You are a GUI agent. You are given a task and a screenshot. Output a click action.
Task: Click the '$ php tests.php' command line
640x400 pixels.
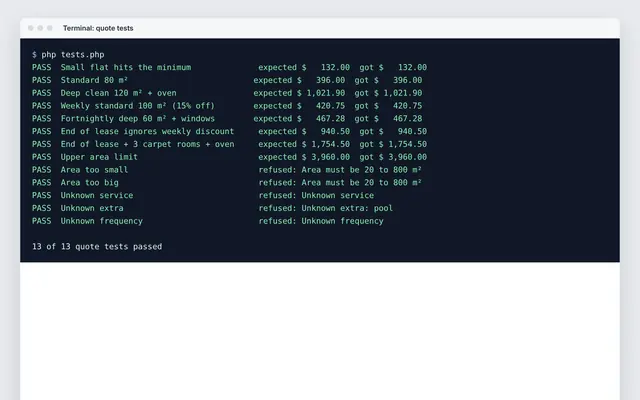(x=68, y=55)
